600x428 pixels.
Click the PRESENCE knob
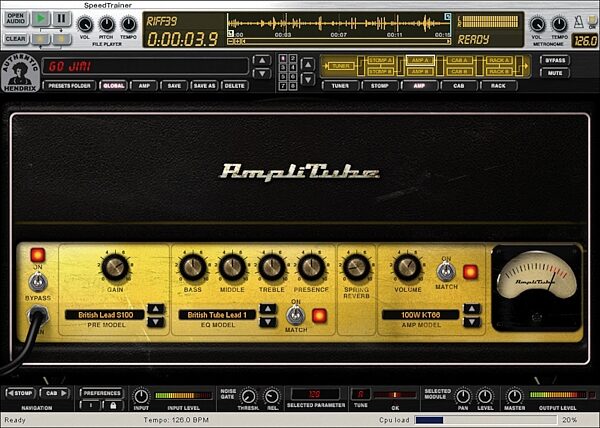pyautogui.click(x=311, y=267)
